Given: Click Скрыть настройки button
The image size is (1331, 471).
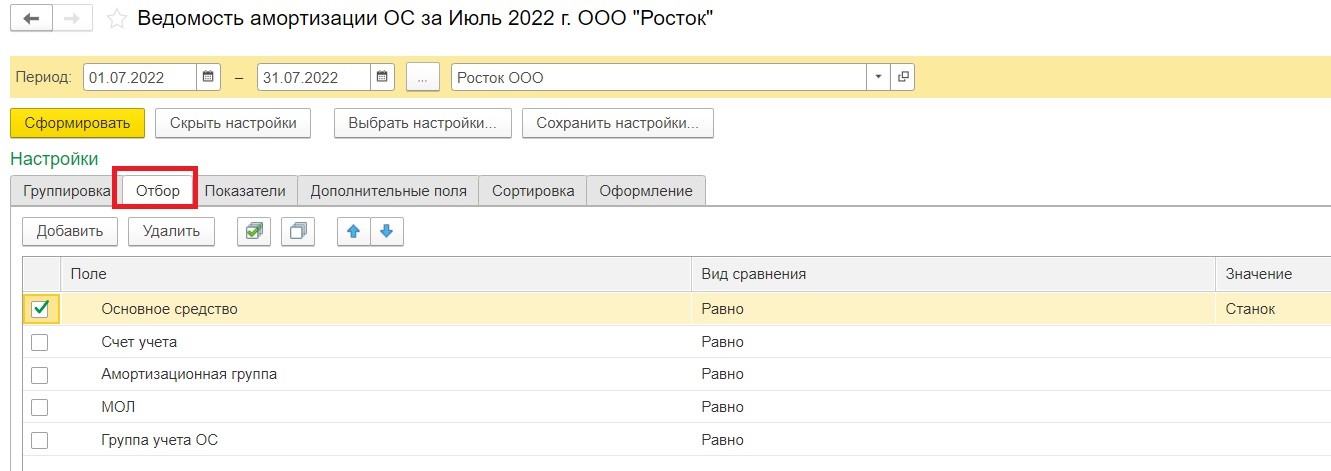Looking at the screenshot, I should pyautogui.click(x=233, y=123).
